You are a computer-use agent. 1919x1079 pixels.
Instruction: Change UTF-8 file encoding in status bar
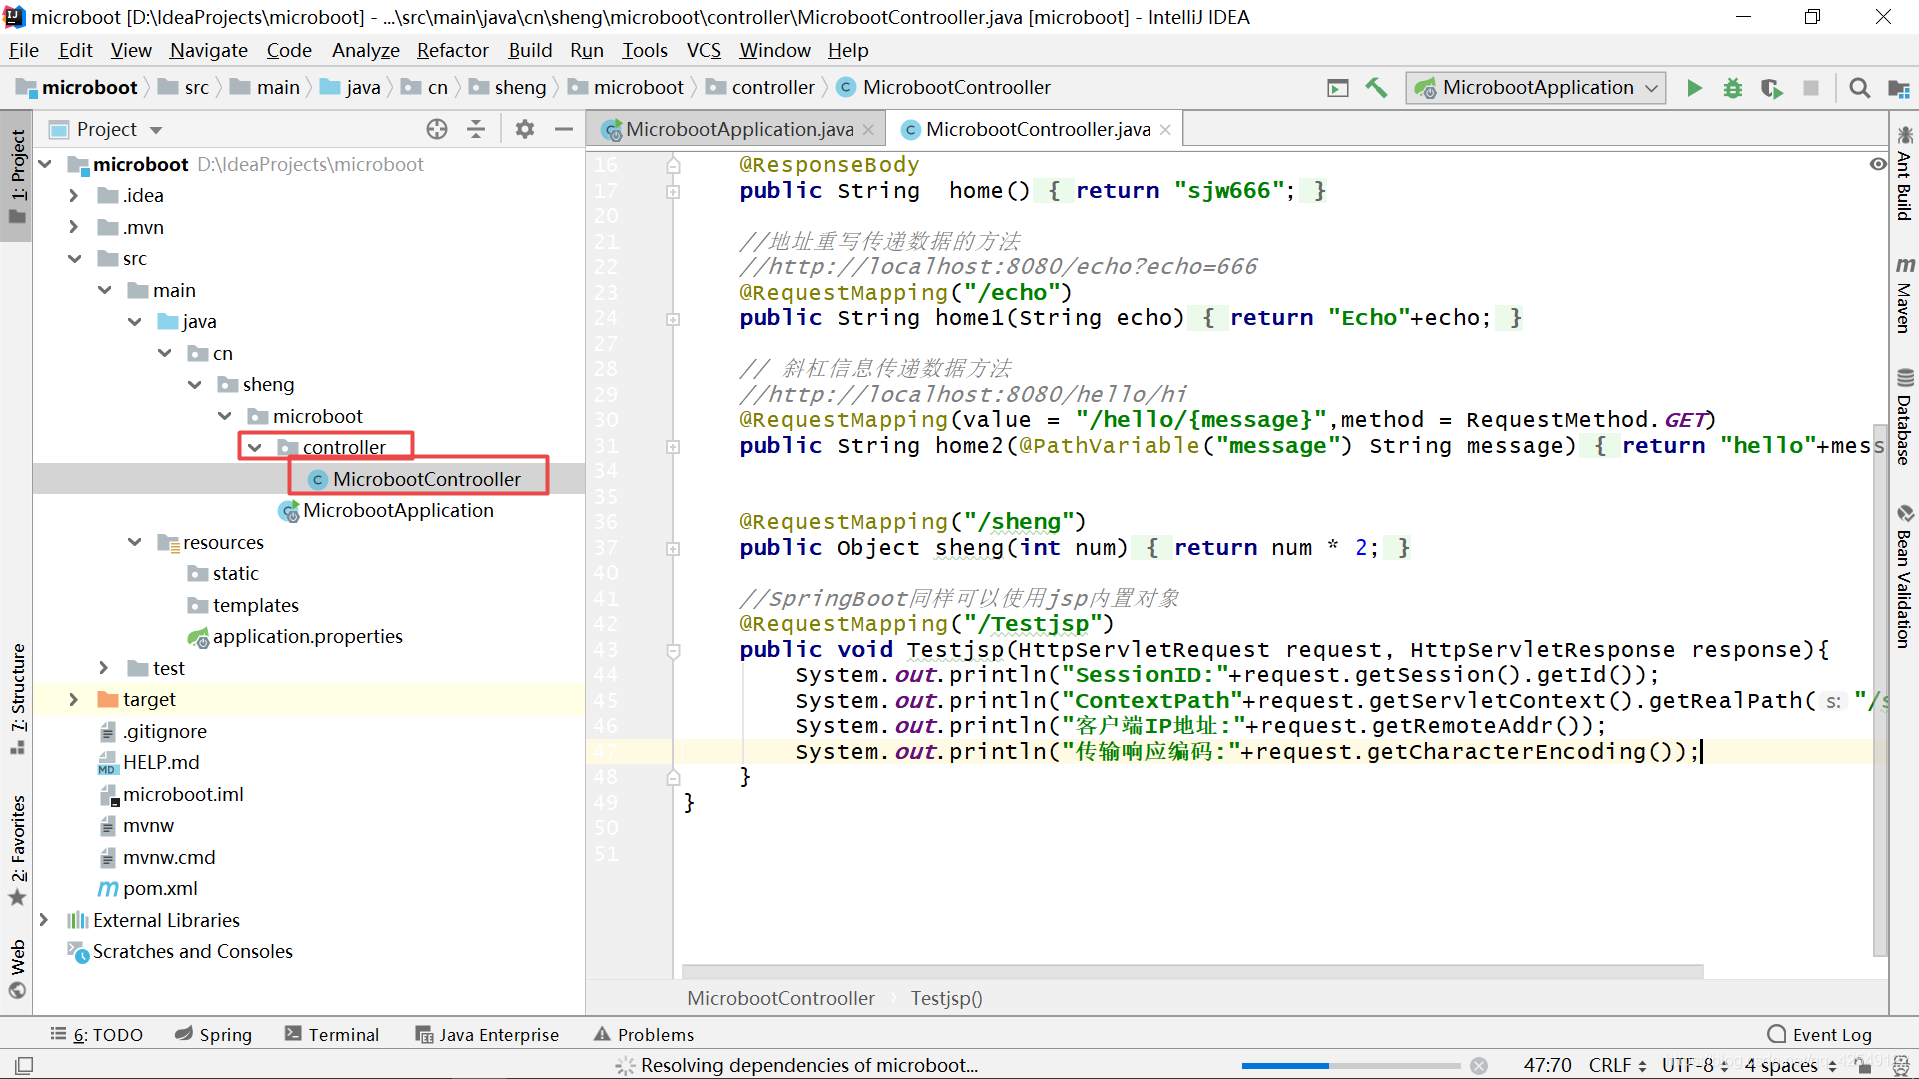(1694, 1066)
